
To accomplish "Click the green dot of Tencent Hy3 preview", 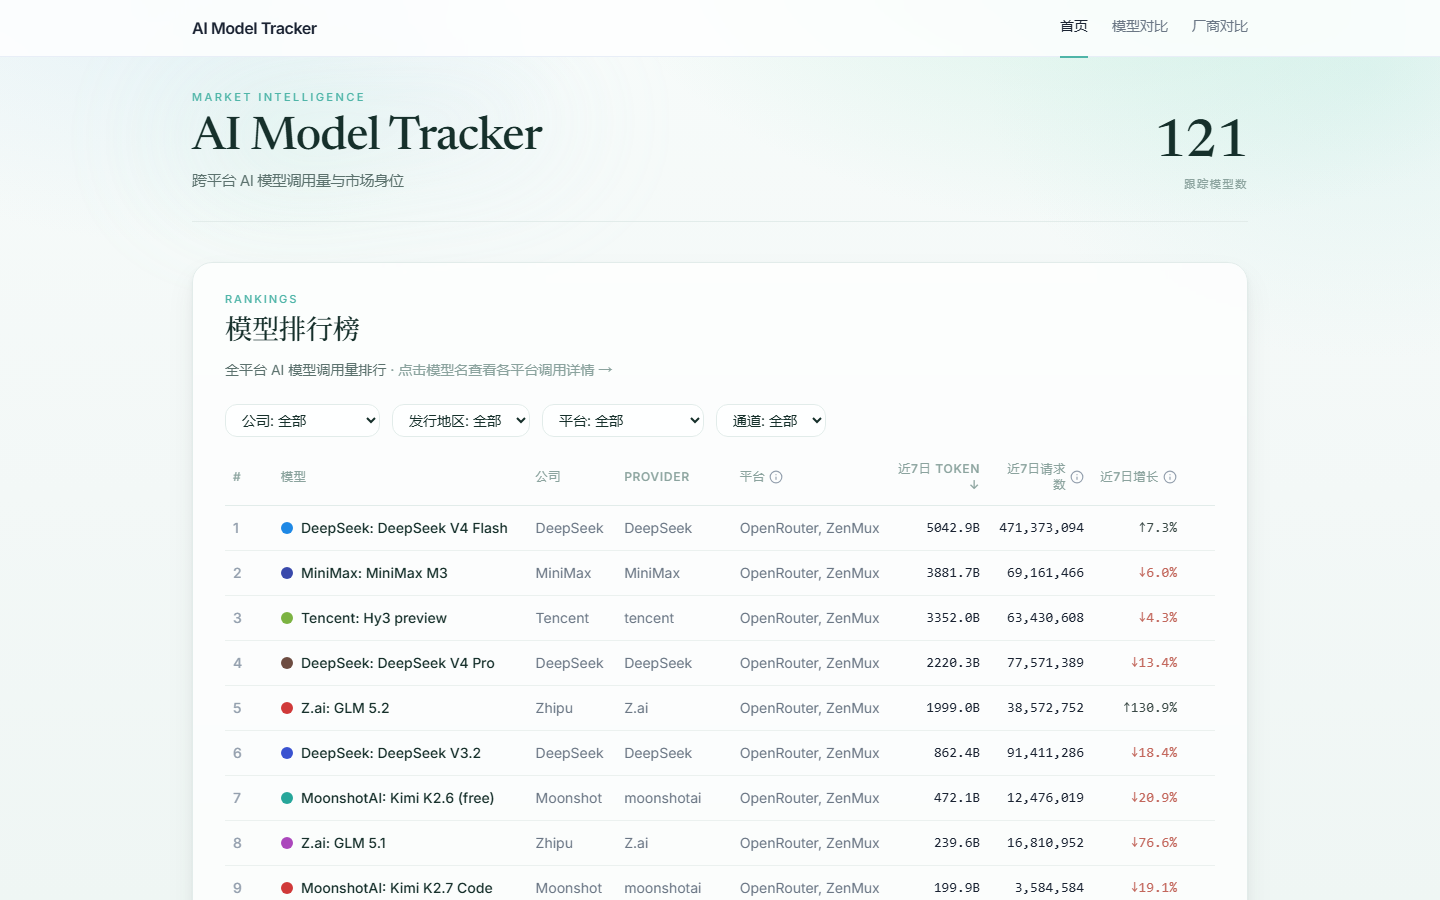I will pos(287,618).
